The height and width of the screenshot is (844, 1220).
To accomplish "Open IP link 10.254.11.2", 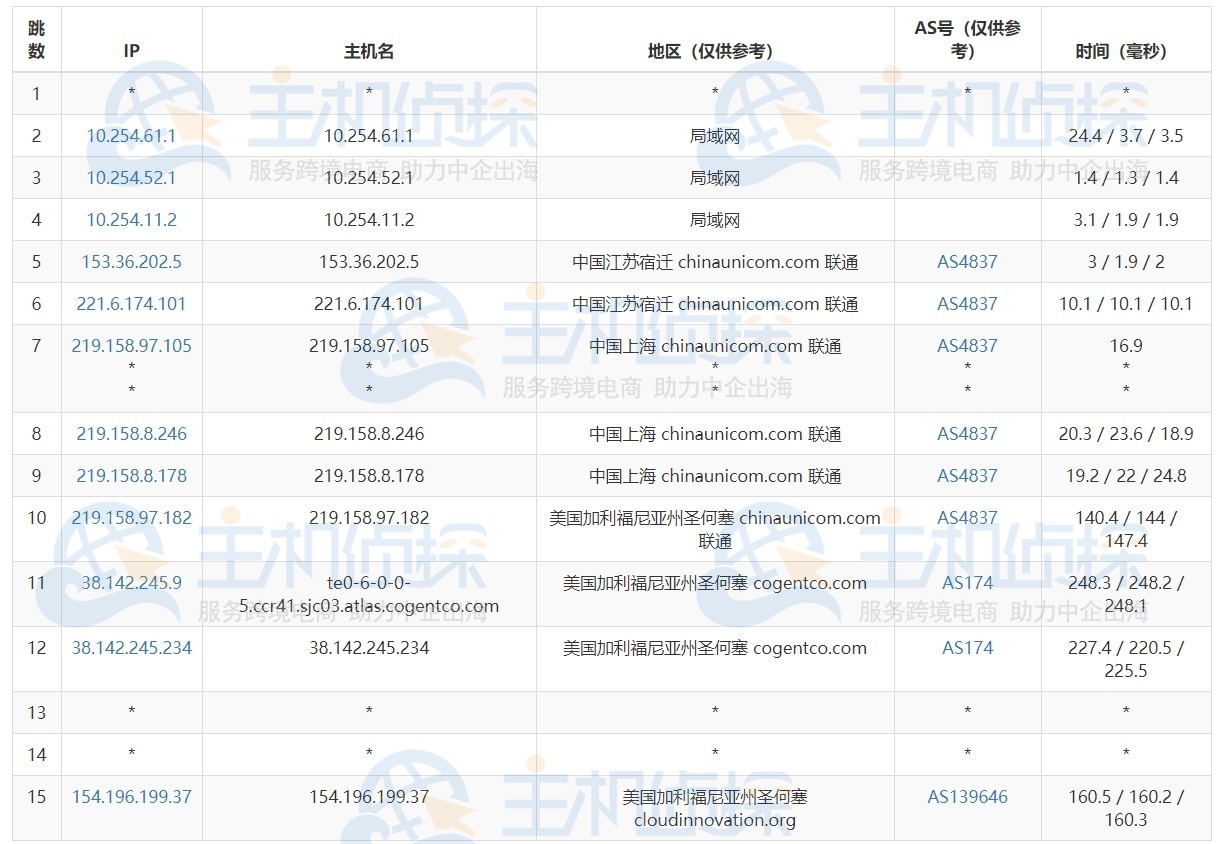I will [131, 220].
